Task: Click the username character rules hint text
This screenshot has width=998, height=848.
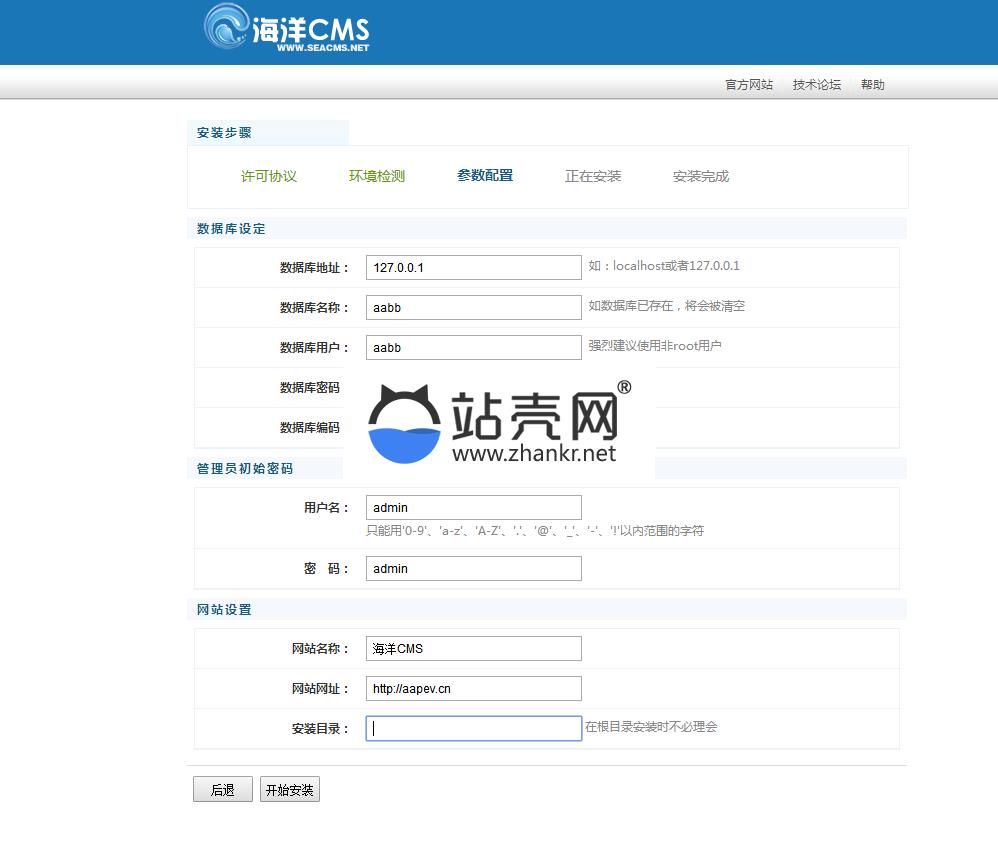Action: pyautogui.click(x=535, y=530)
